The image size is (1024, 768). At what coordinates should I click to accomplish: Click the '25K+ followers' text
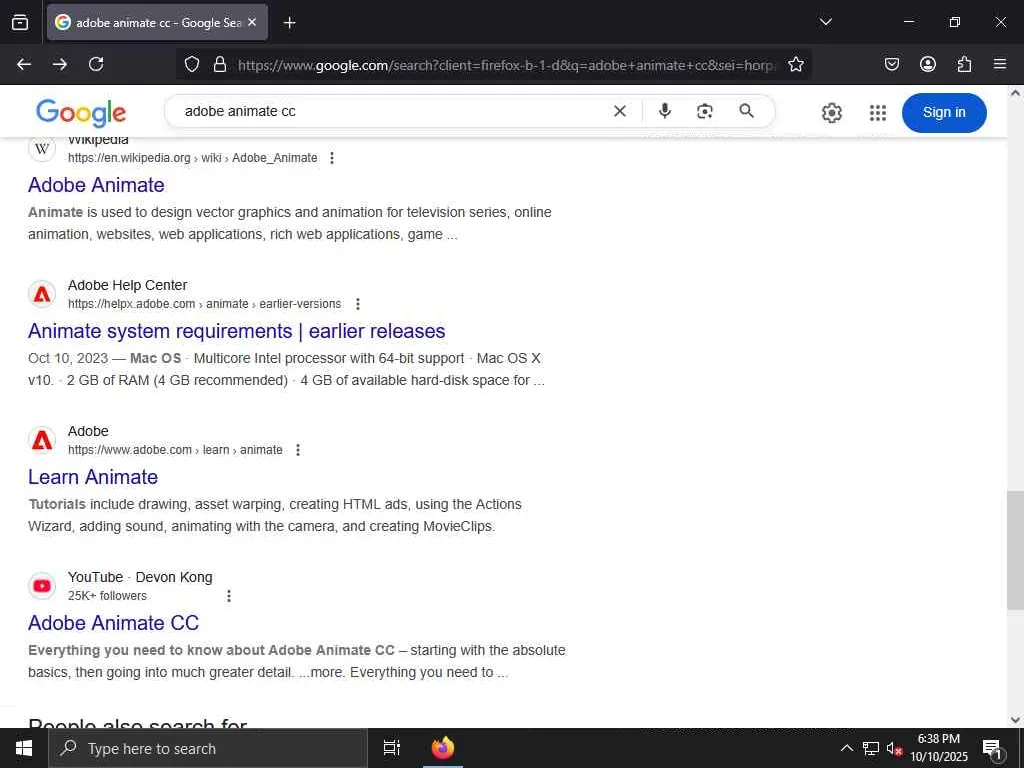point(107,596)
